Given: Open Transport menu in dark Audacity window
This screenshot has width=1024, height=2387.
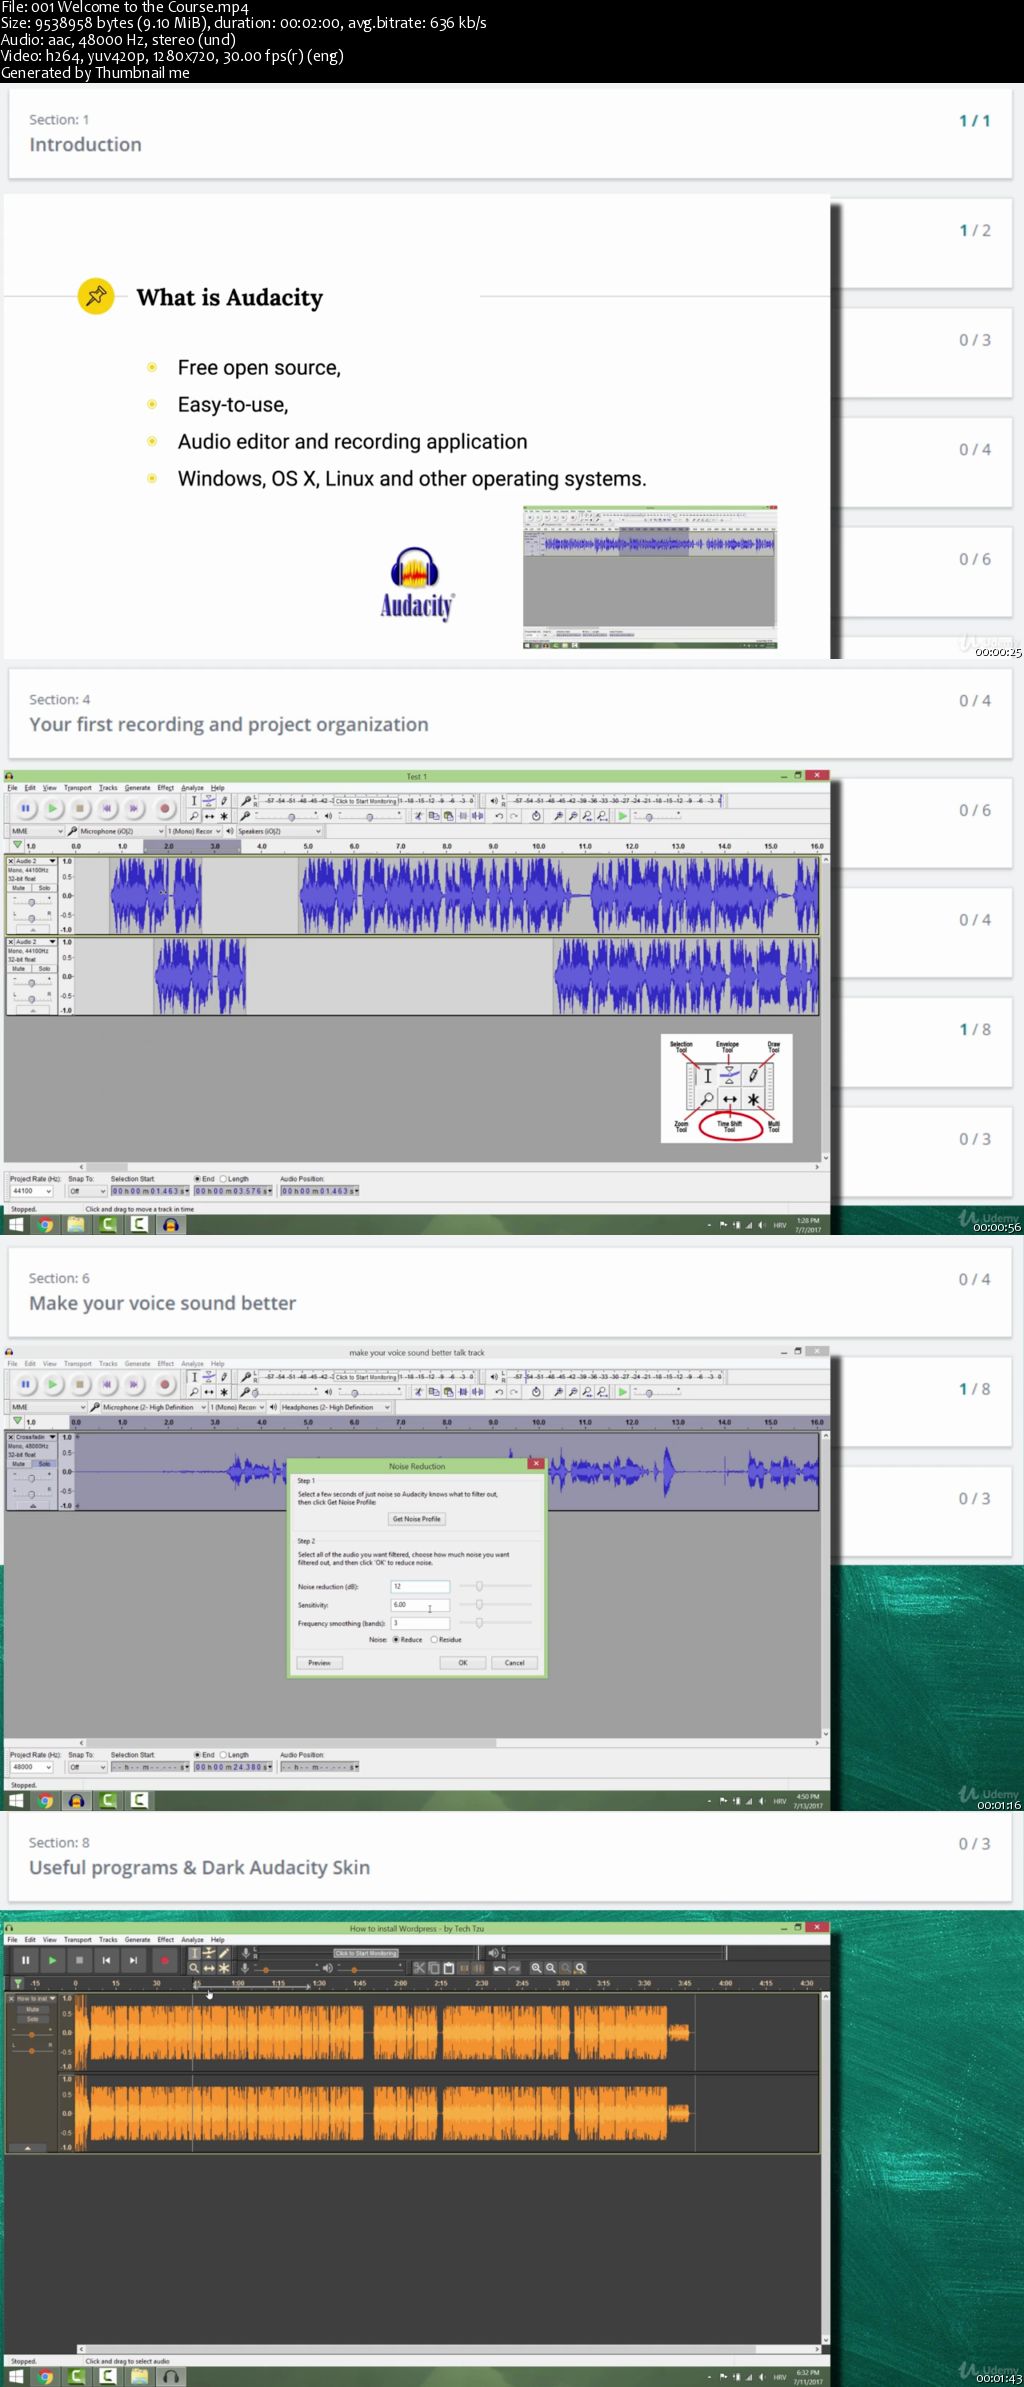Looking at the screenshot, I should point(78,1939).
